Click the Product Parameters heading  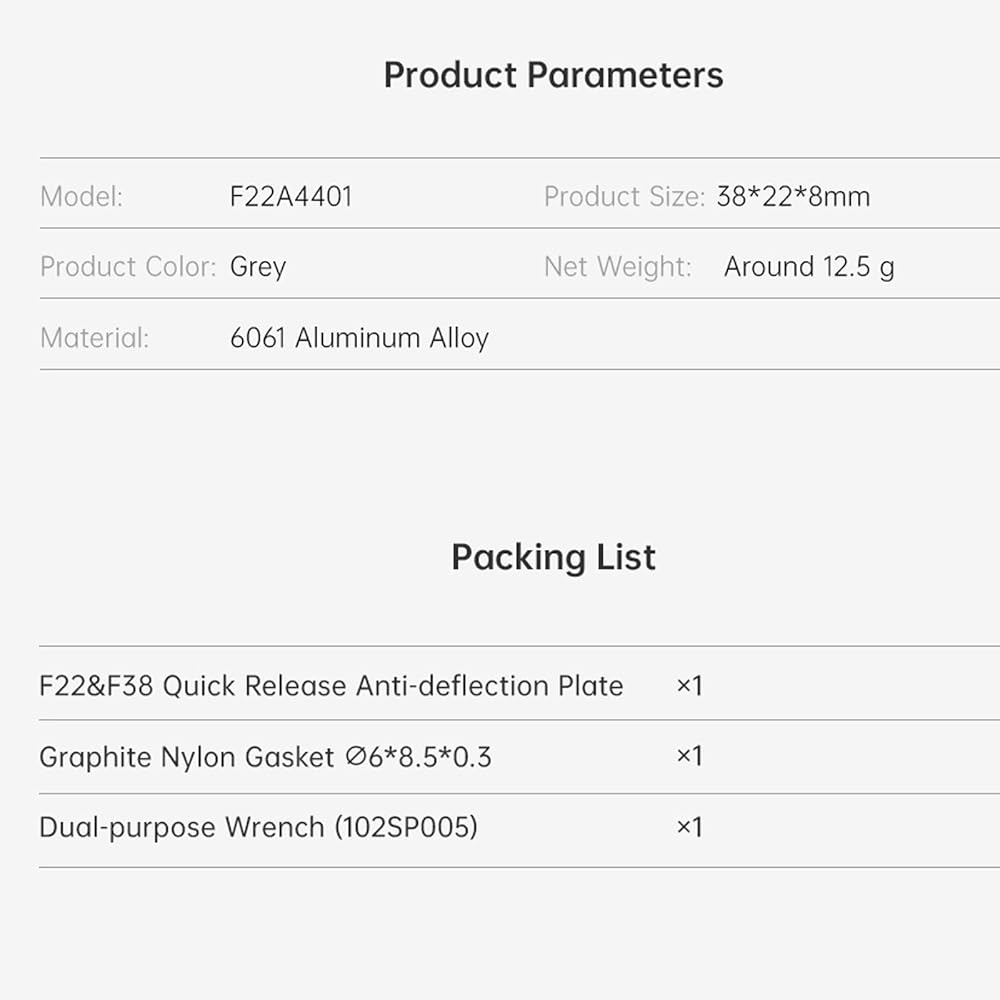(x=553, y=76)
